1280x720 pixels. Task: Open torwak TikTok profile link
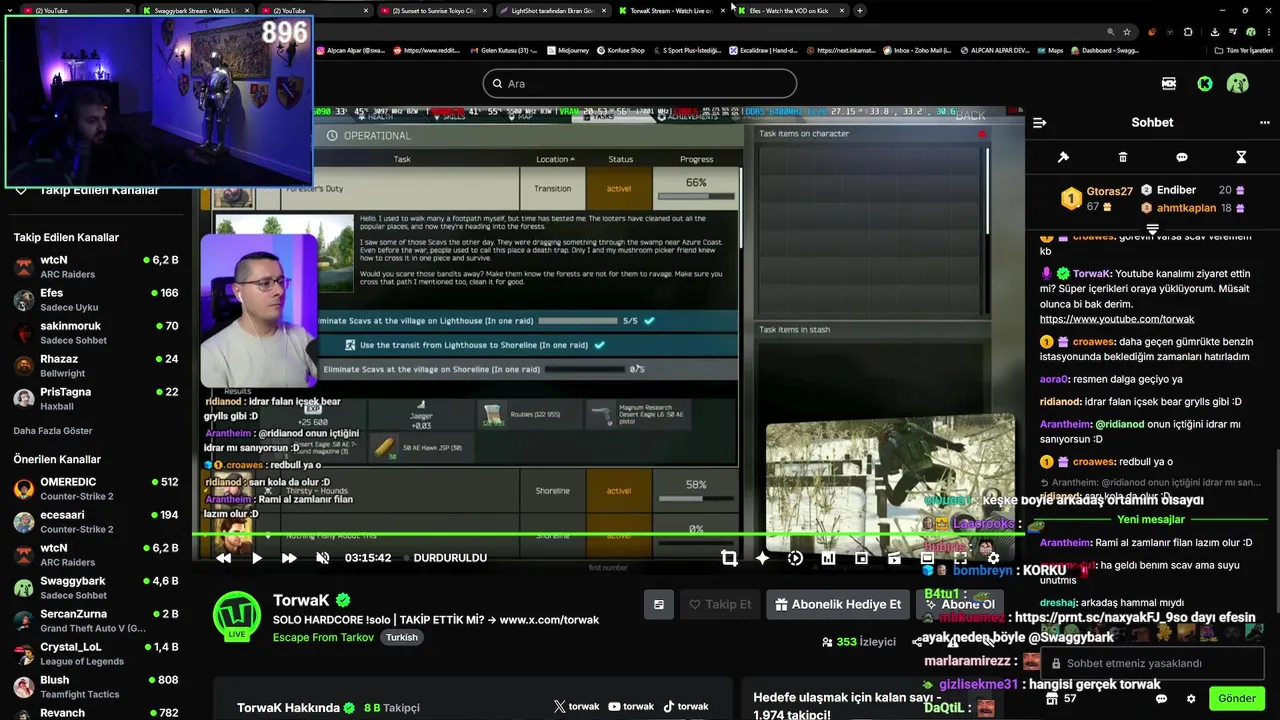[686, 706]
